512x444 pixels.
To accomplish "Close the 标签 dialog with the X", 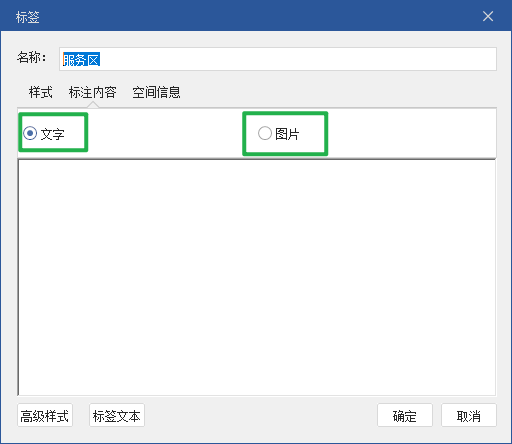I will [x=488, y=16].
